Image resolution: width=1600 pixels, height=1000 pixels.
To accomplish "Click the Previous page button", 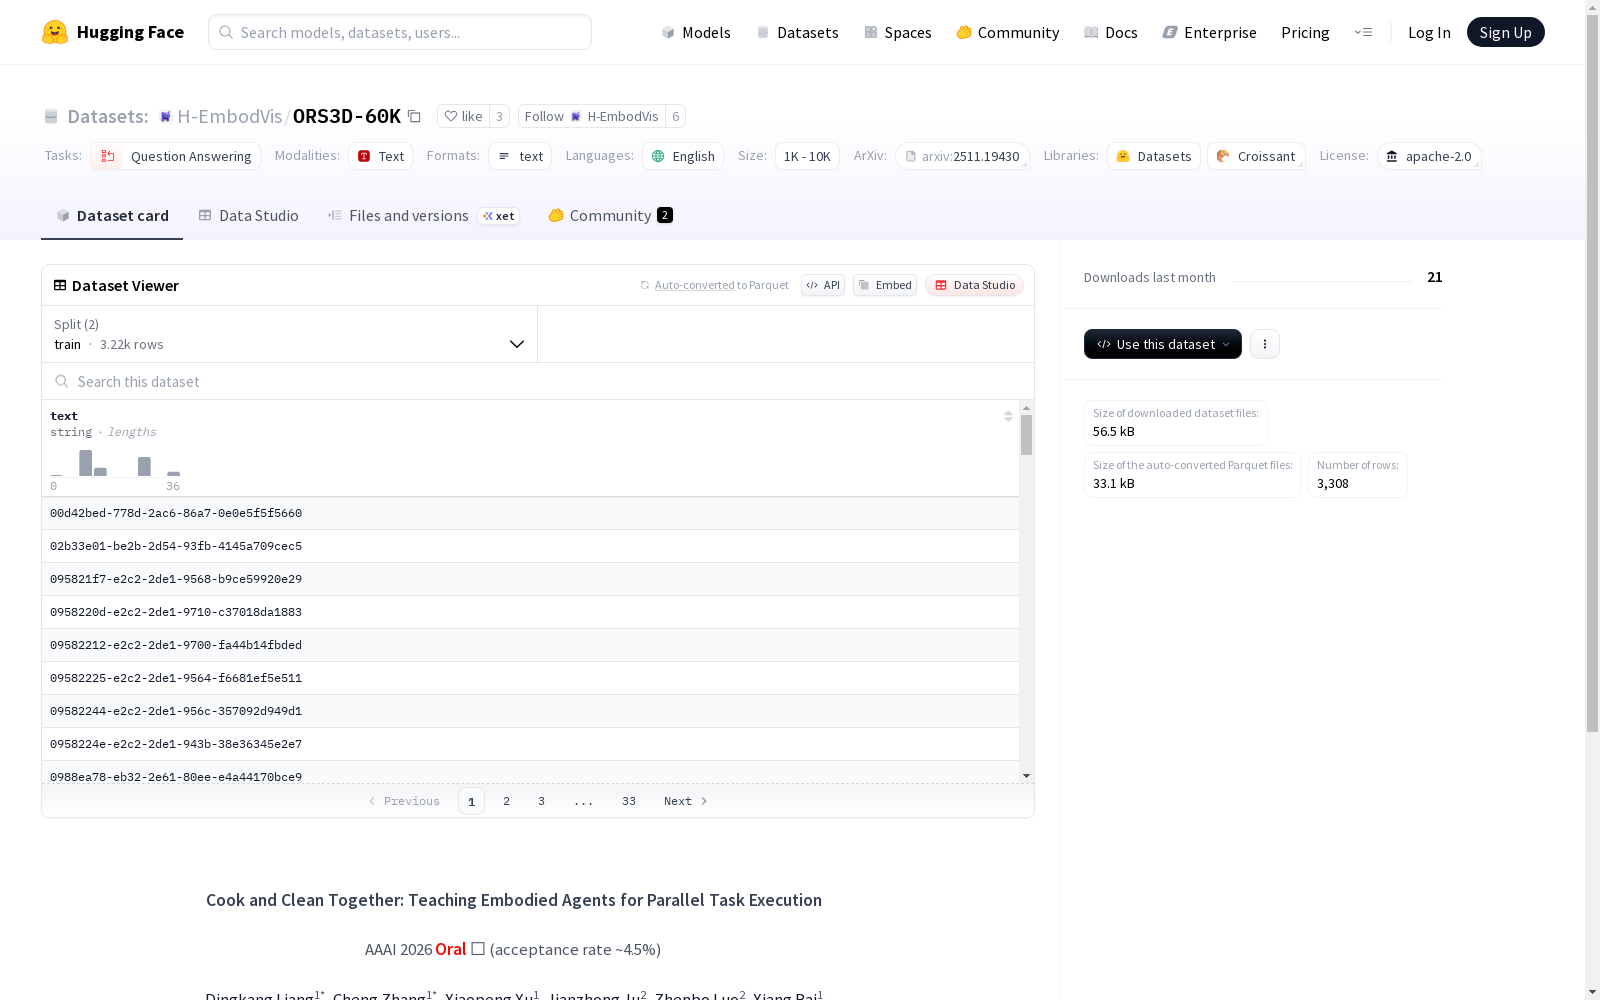I will [x=404, y=801].
